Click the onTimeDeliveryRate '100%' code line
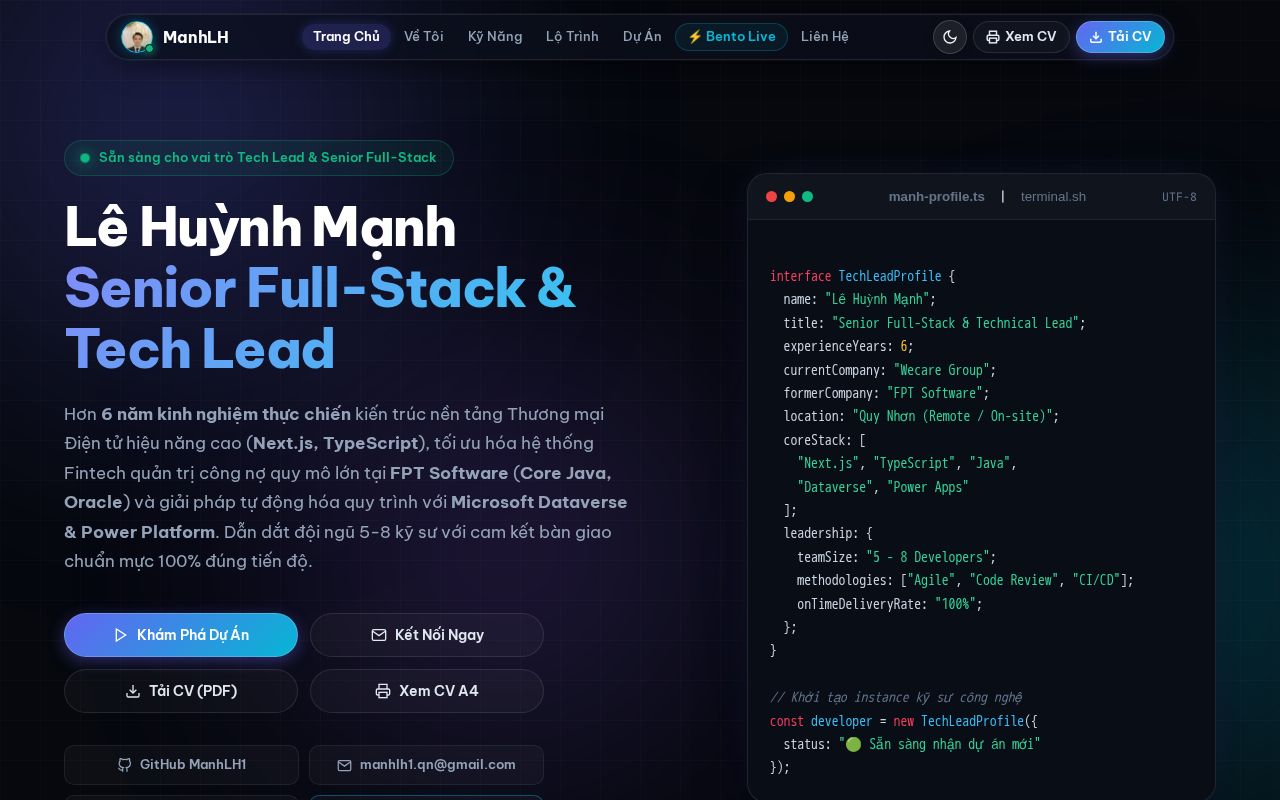Image resolution: width=1280 pixels, height=800 pixels. click(890, 604)
